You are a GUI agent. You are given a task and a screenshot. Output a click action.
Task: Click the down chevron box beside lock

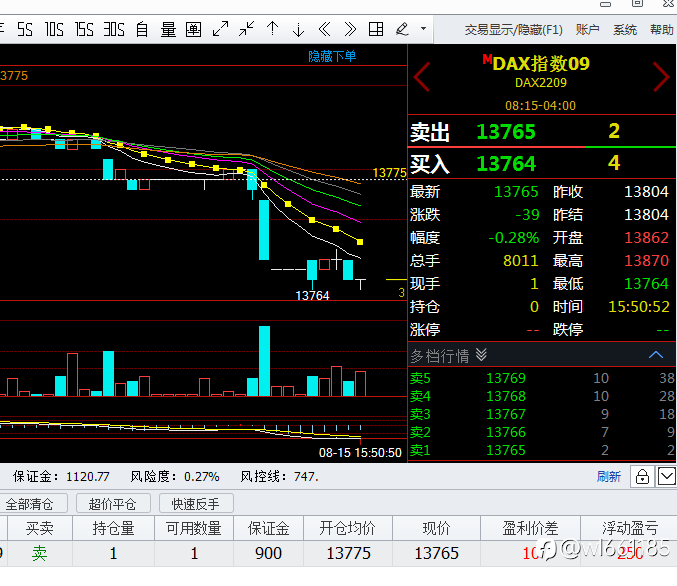tap(667, 477)
